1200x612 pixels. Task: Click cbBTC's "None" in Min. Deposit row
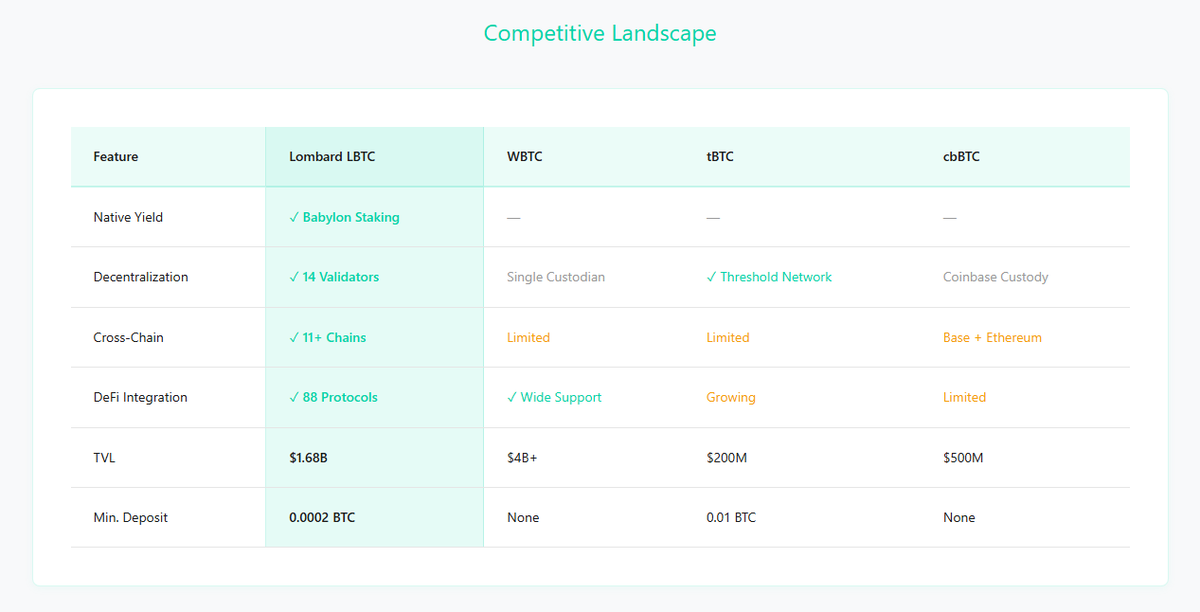[x=959, y=517]
